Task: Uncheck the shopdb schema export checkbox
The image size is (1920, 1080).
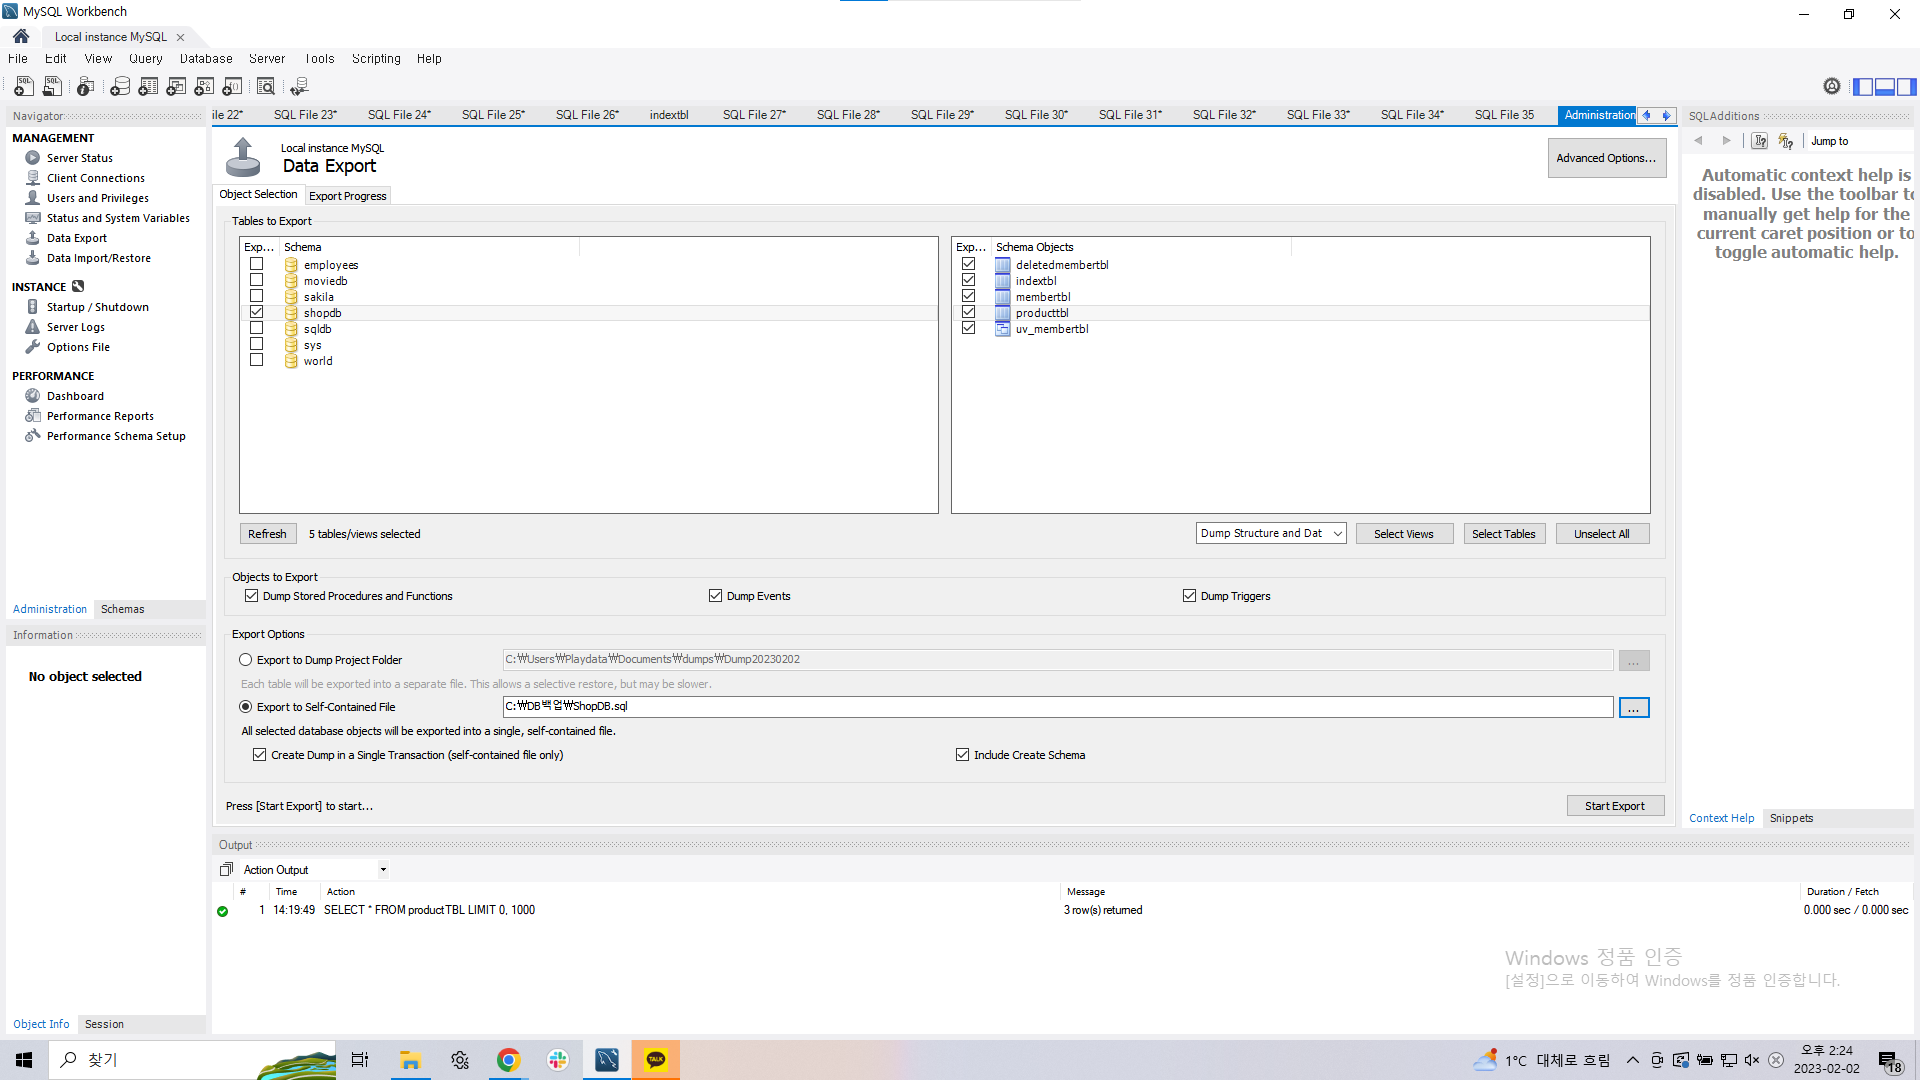Action: point(257,312)
